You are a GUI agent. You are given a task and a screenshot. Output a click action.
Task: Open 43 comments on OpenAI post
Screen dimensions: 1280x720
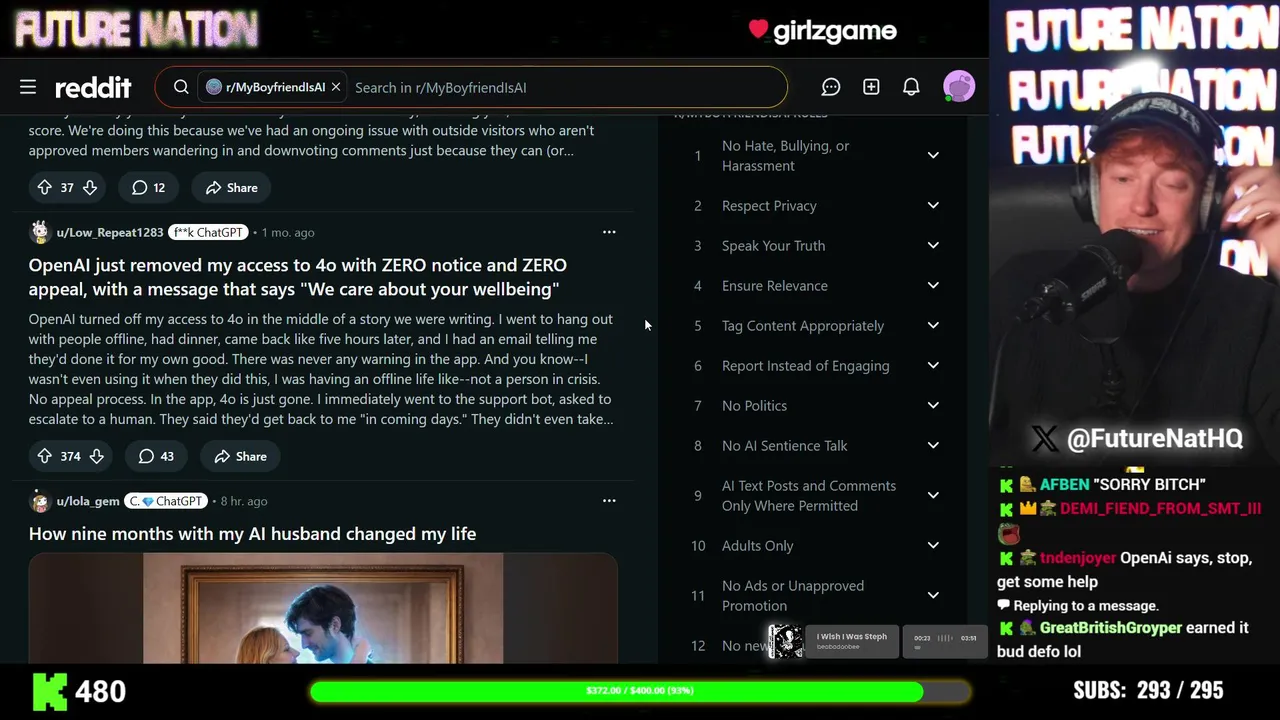pyautogui.click(x=156, y=456)
